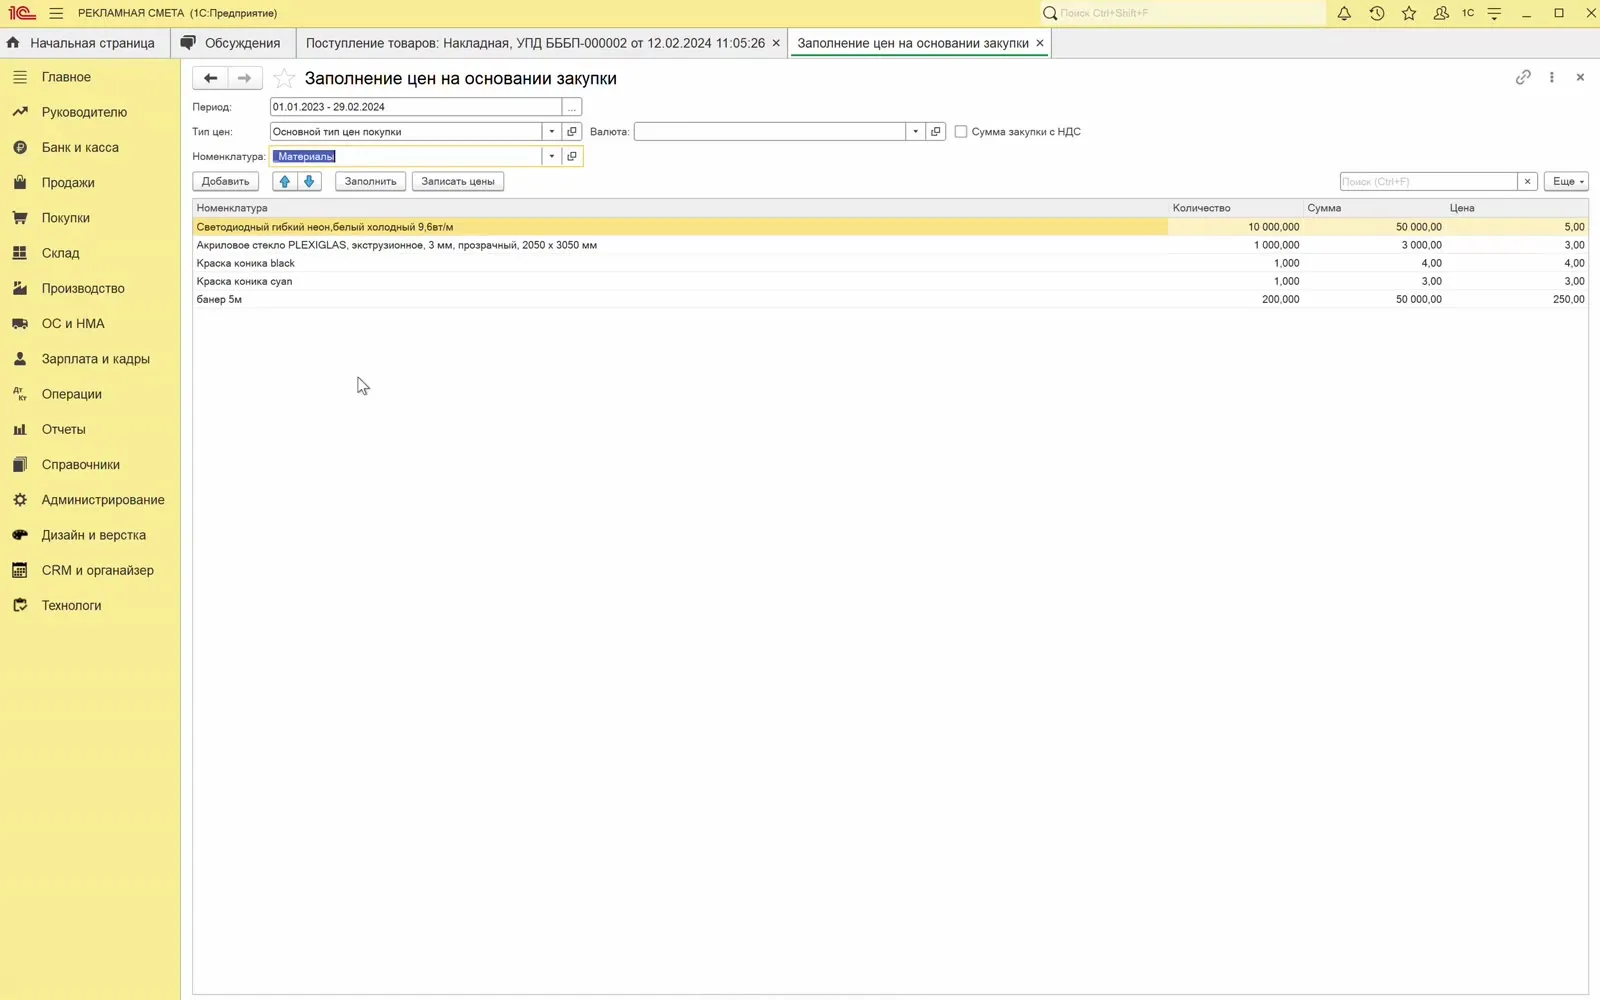
Task: Open period selection ellipsis button
Action: point(572,107)
